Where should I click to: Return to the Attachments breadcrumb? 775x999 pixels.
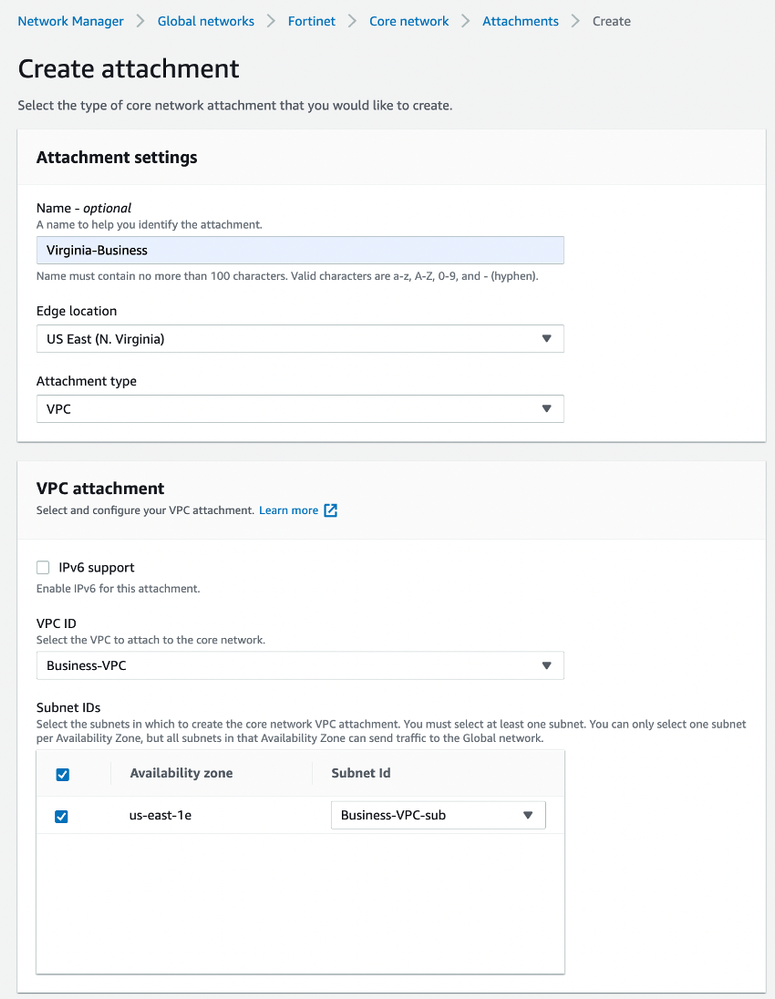[x=520, y=21]
